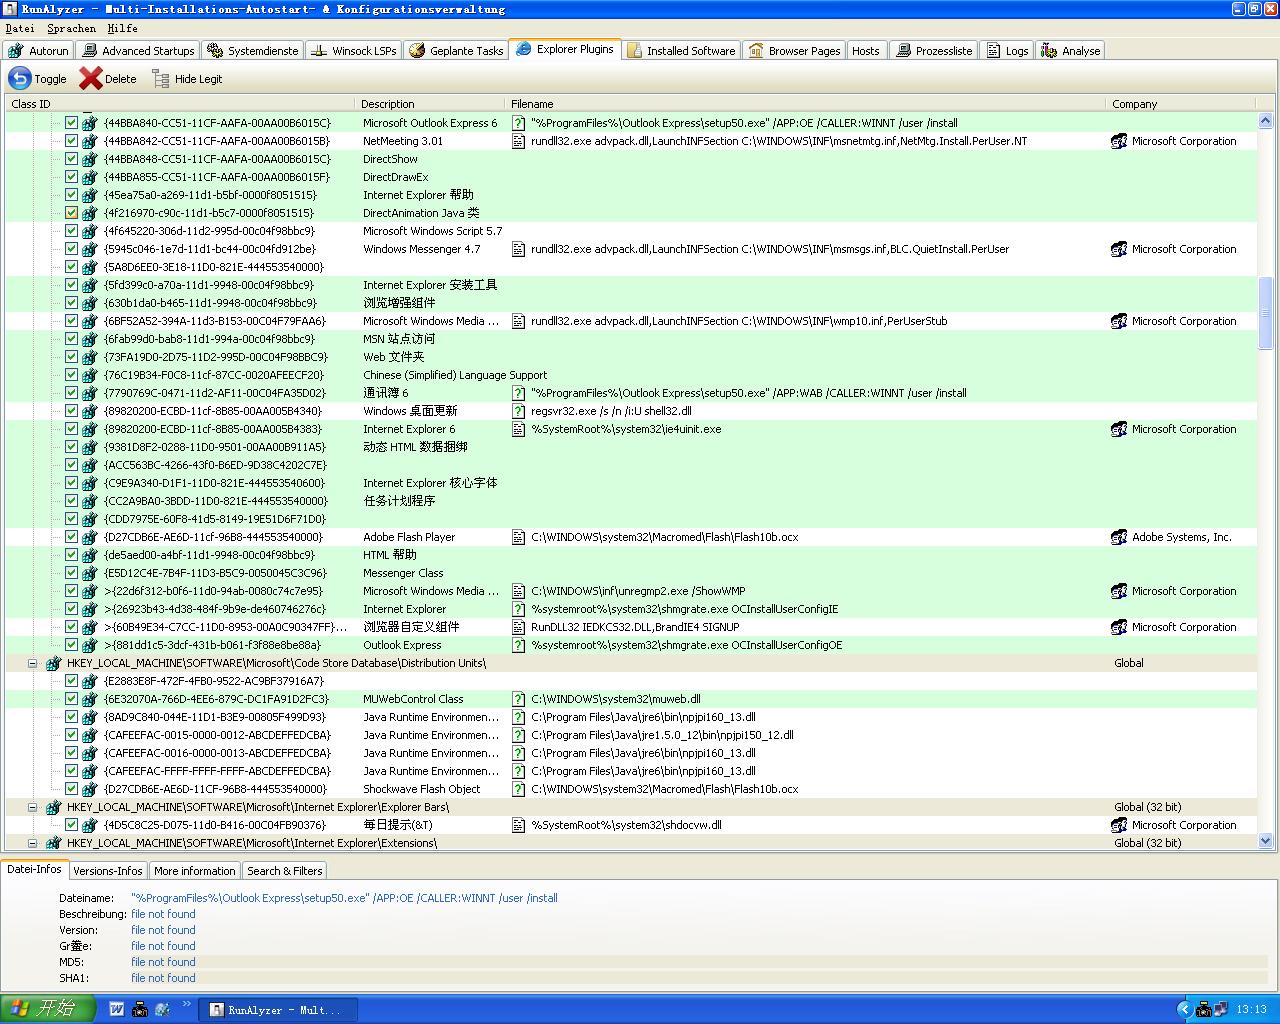
Task: Uncheck the Shockwave Flash Object entry
Action: (x=71, y=789)
